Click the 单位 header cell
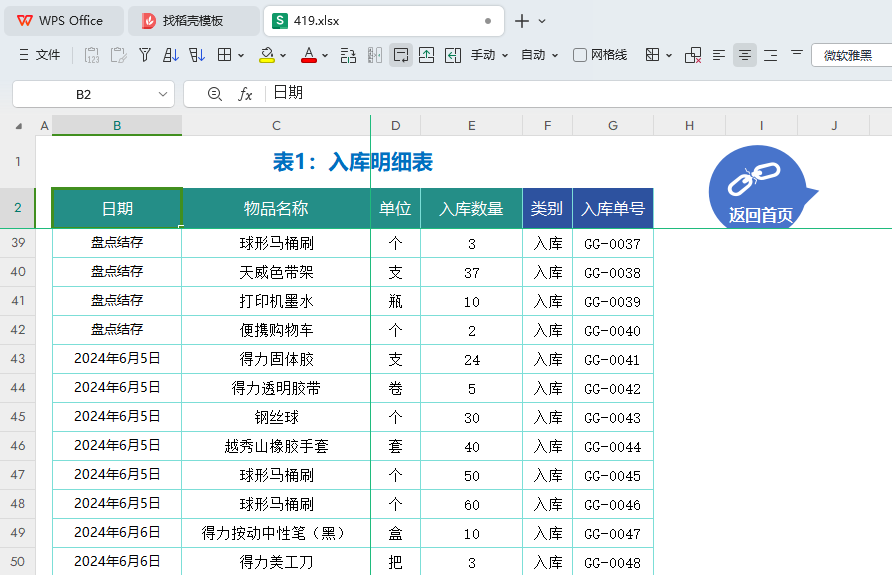Screen dimensions: 892x575 pyautogui.click(x=395, y=208)
